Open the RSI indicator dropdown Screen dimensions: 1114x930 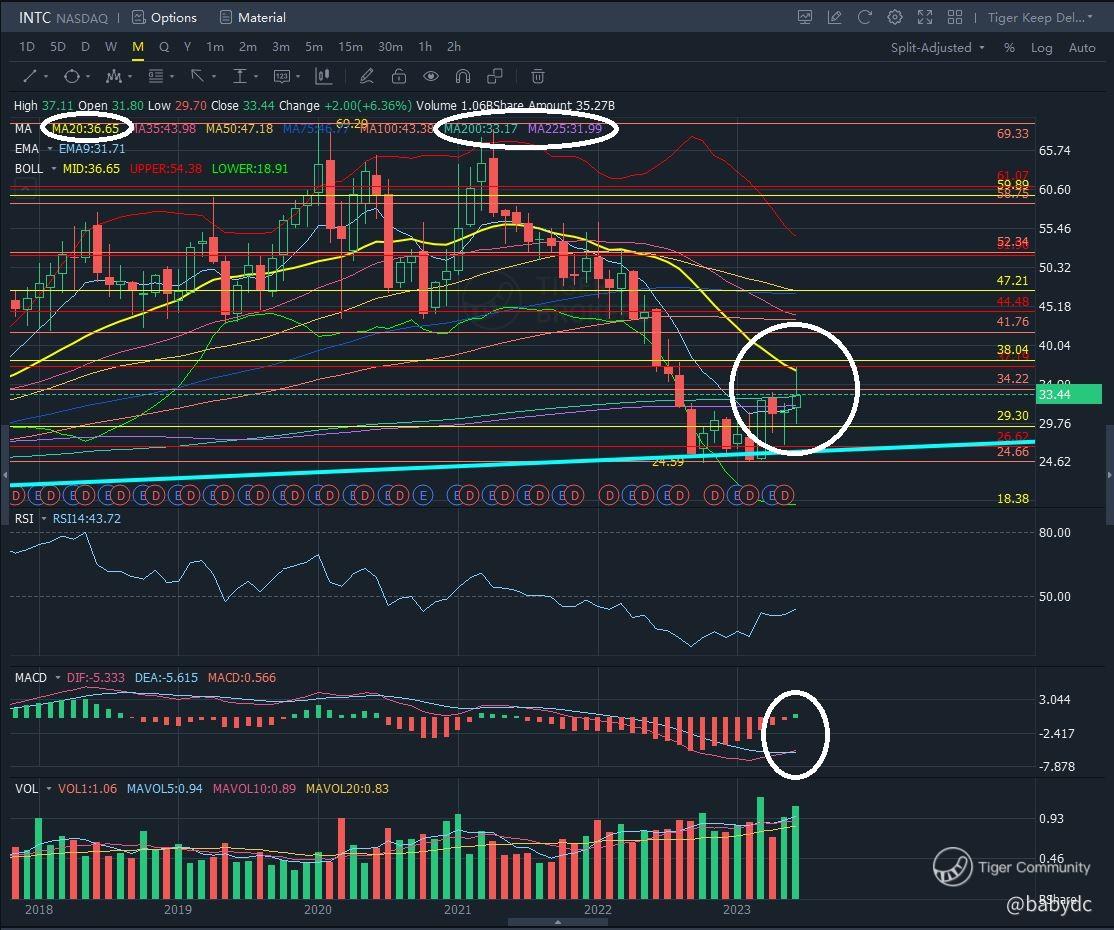tap(44, 519)
